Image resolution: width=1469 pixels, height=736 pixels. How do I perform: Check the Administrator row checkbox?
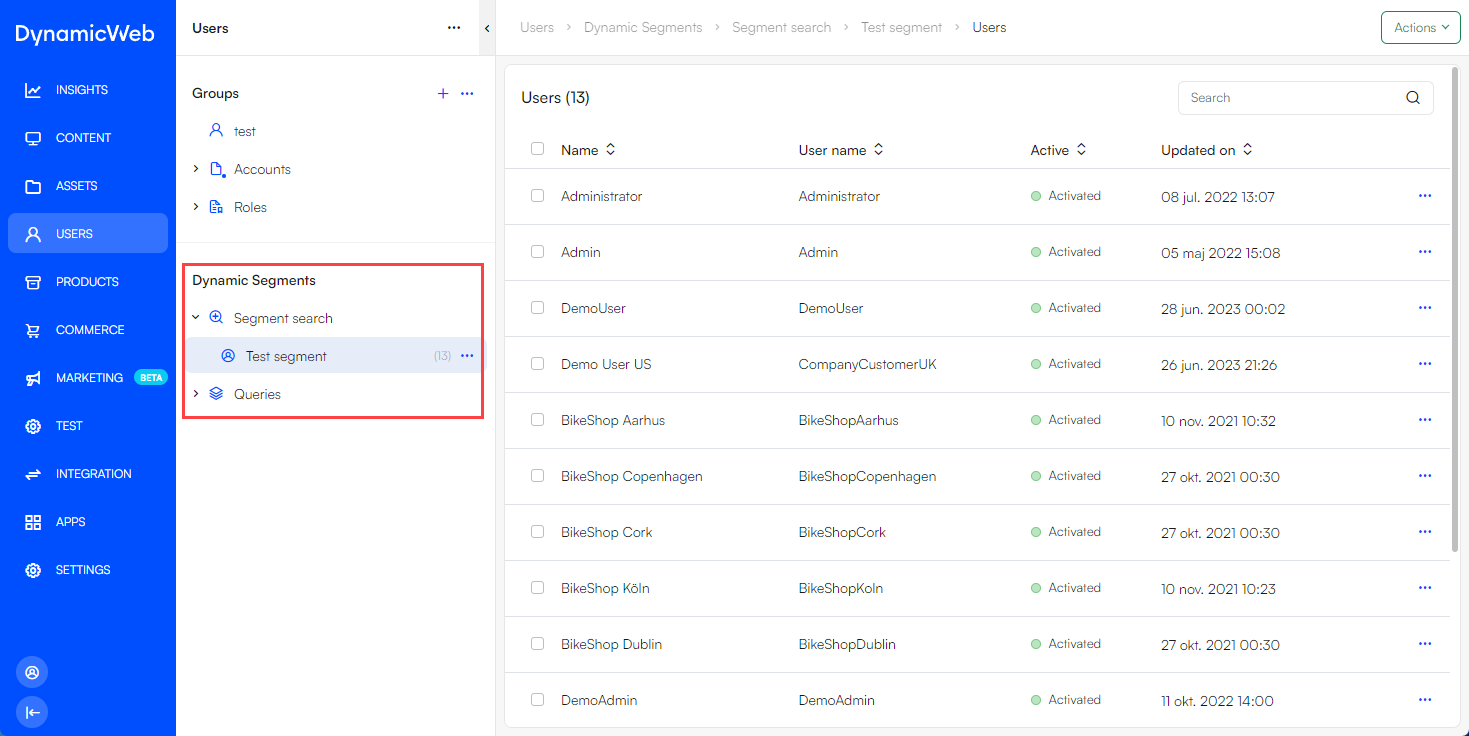(537, 196)
